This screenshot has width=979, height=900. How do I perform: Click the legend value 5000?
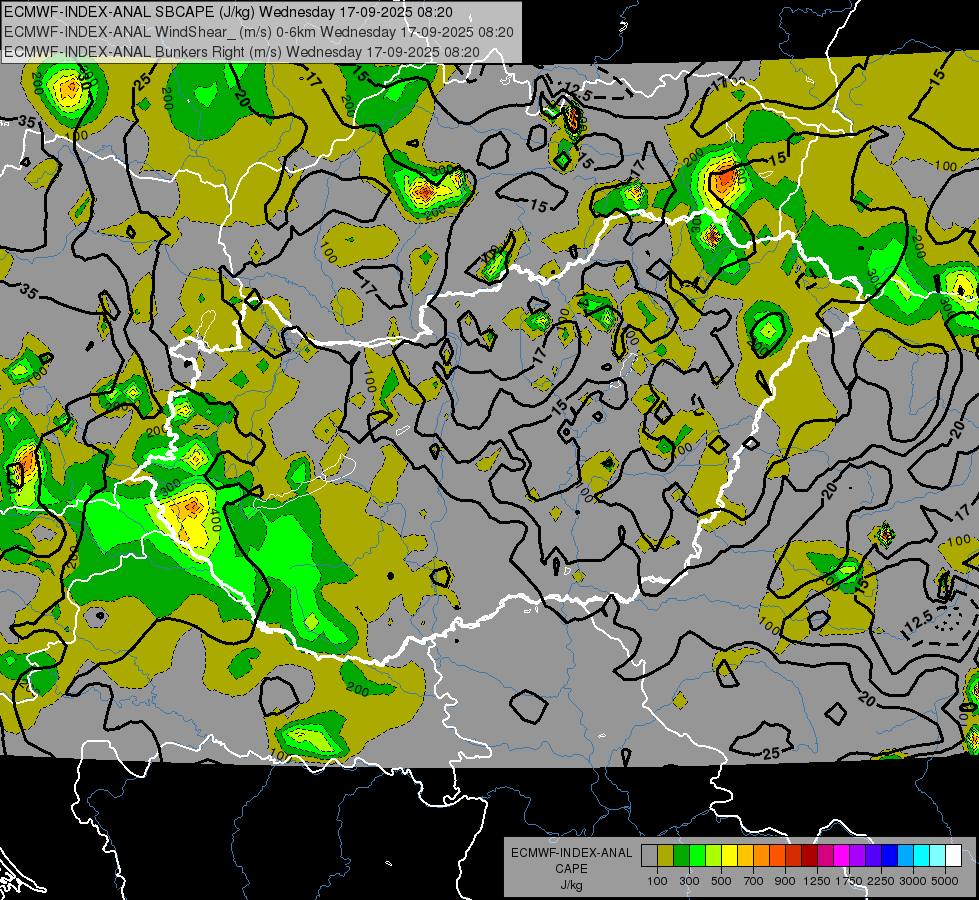[x=945, y=881]
